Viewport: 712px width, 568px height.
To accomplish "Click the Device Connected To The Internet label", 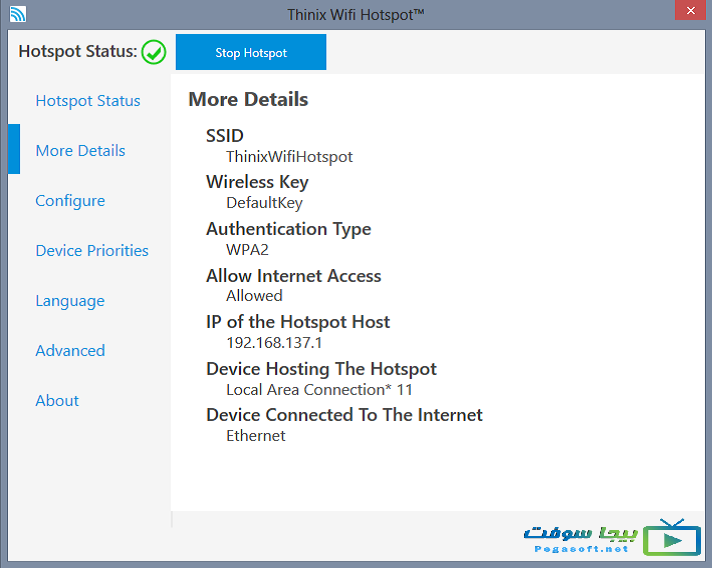I will pos(344,415).
